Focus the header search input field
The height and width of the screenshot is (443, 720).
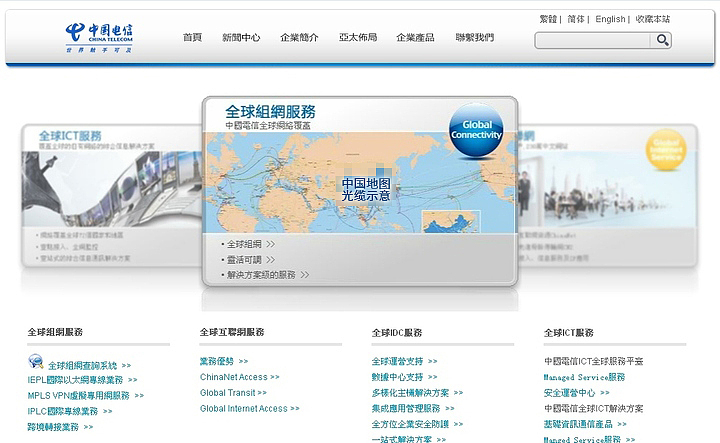tap(593, 40)
